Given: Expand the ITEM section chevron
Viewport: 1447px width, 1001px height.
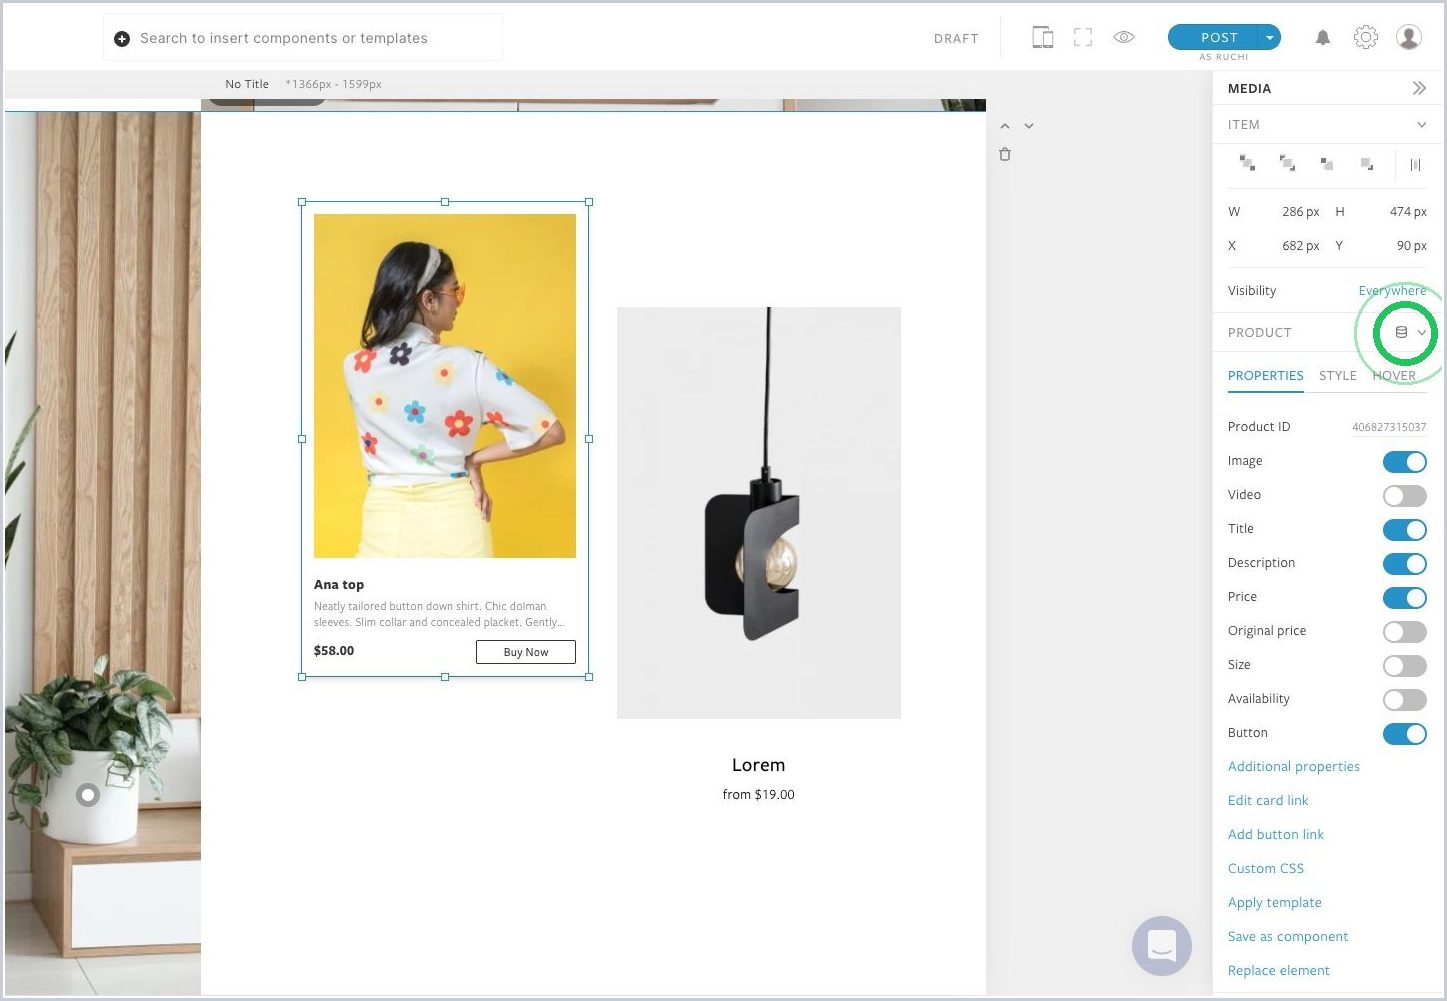Looking at the screenshot, I should (1421, 125).
